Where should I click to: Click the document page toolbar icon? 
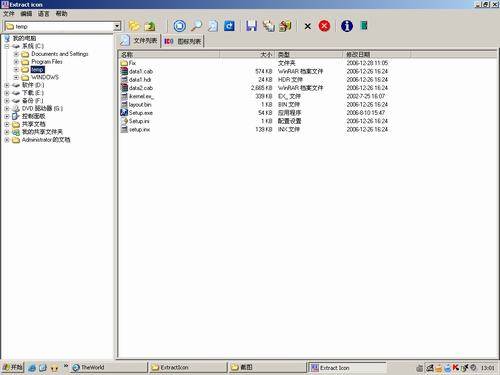213,26
